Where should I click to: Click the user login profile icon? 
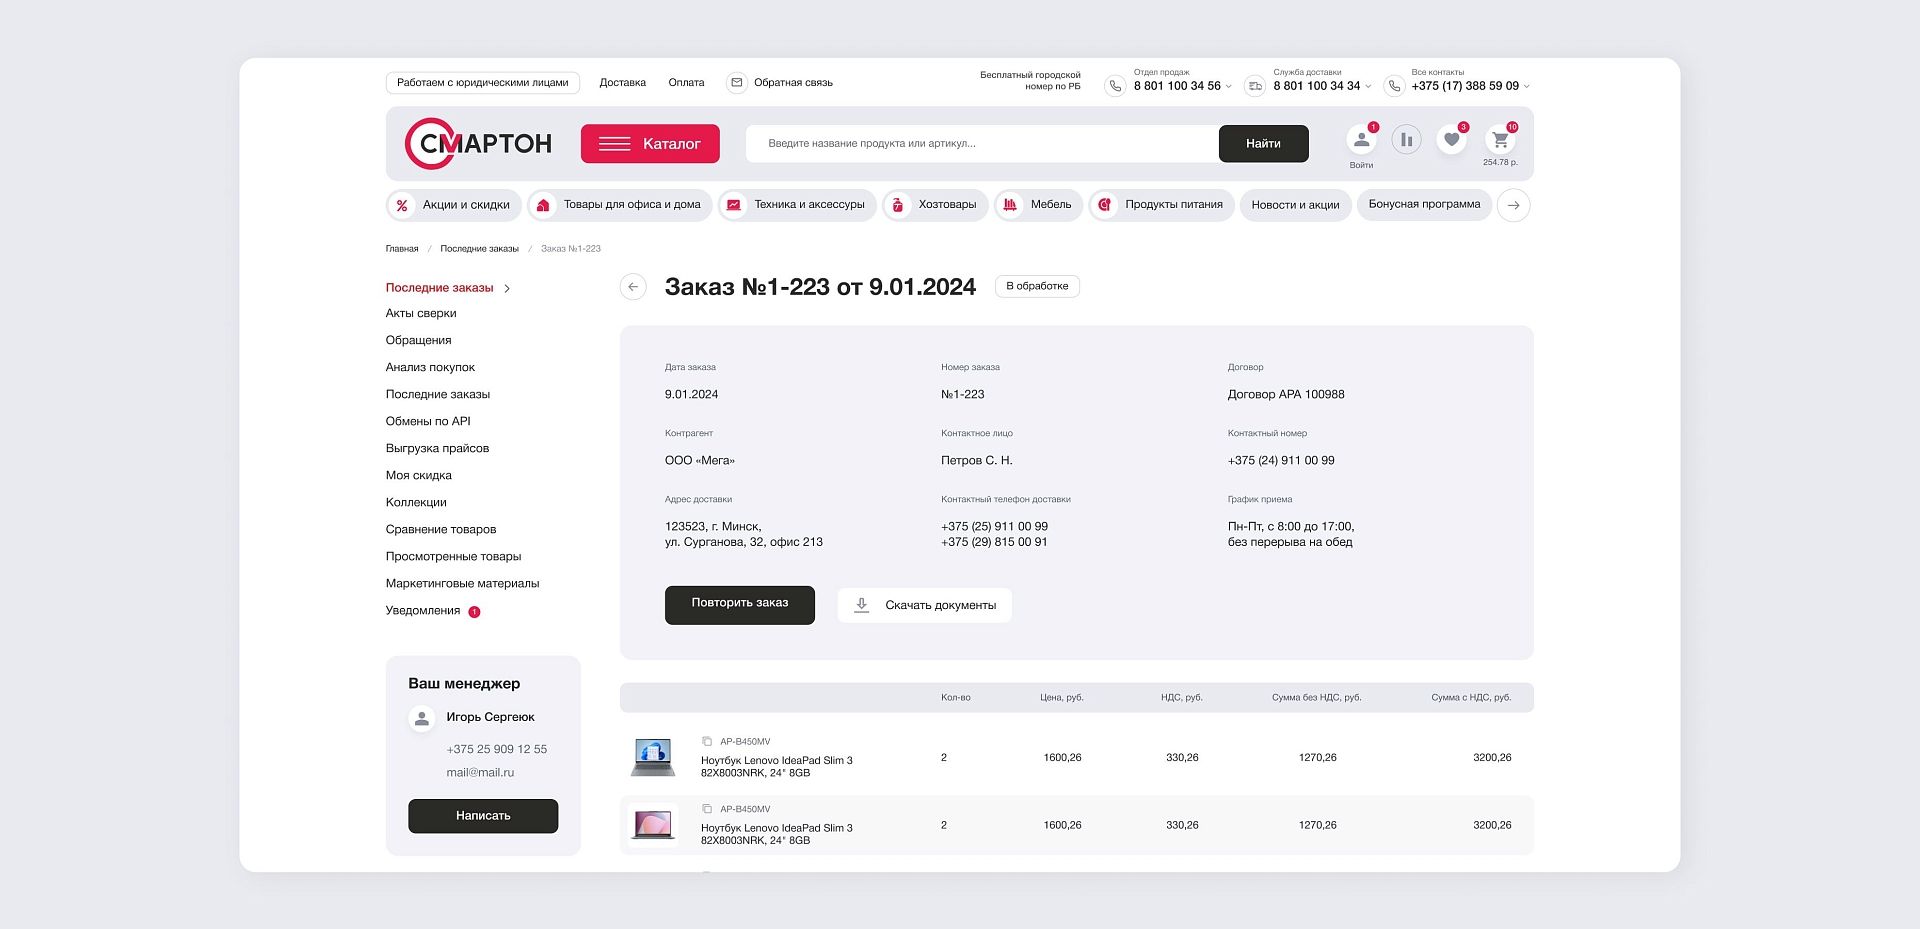1361,140
